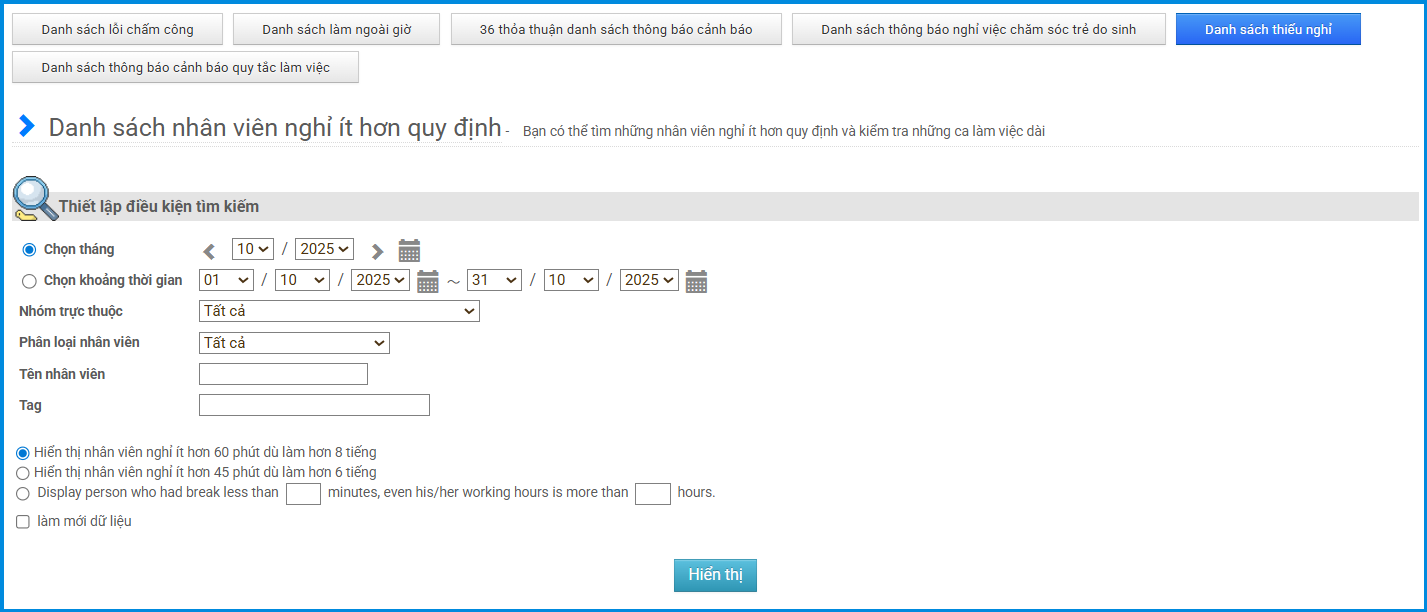Expand the 'Phân loại nhân viên' dropdown
The height and width of the screenshot is (612, 1427).
[294, 343]
